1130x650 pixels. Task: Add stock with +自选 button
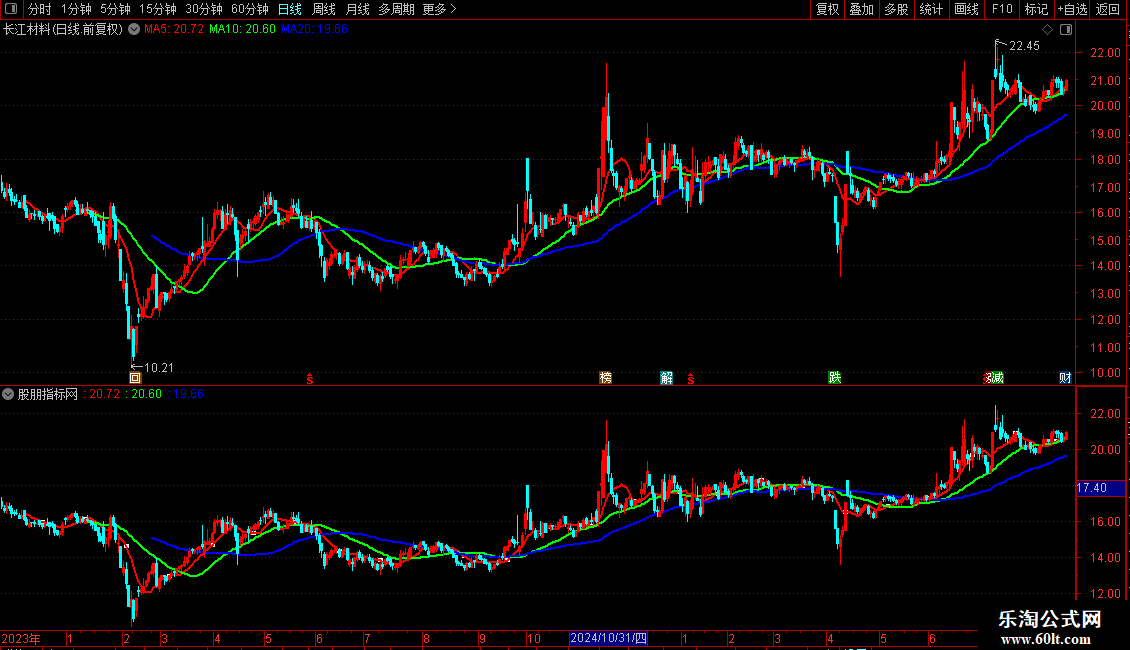(1072, 9)
